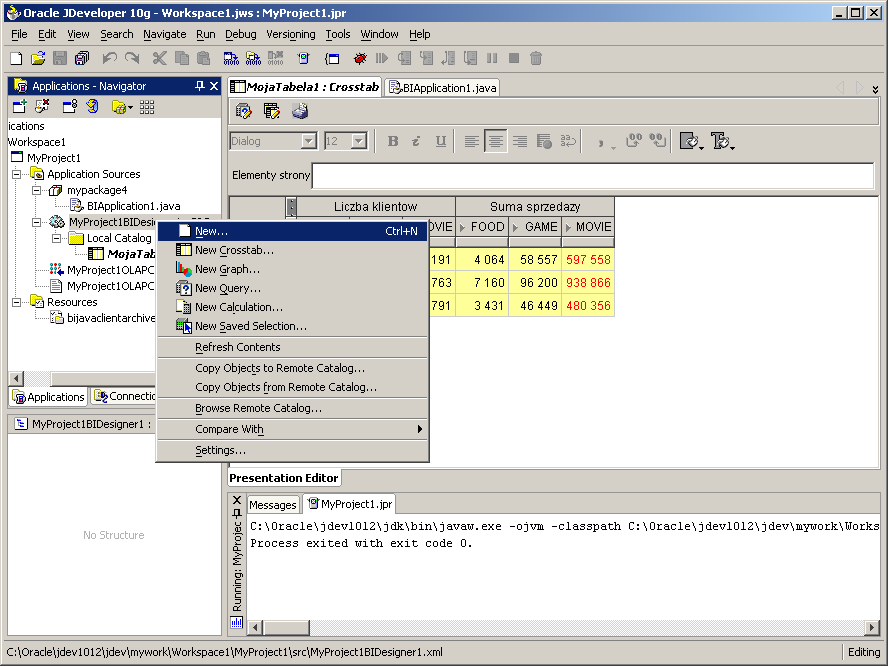Click New Saved Selection entry
This screenshot has width=888, height=666.
[x=292, y=326]
